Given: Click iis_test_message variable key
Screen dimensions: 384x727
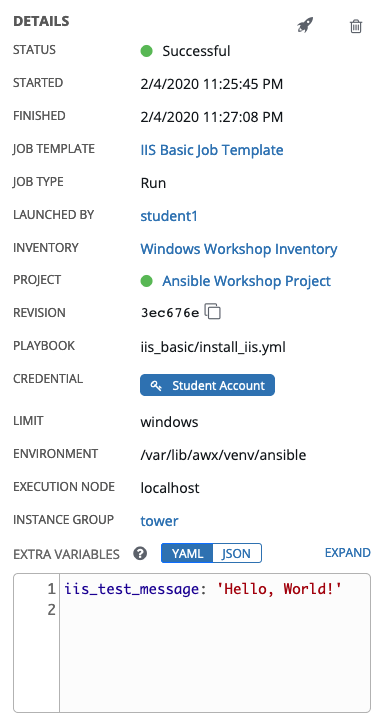Looking at the screenshot, I should (132, 590).
